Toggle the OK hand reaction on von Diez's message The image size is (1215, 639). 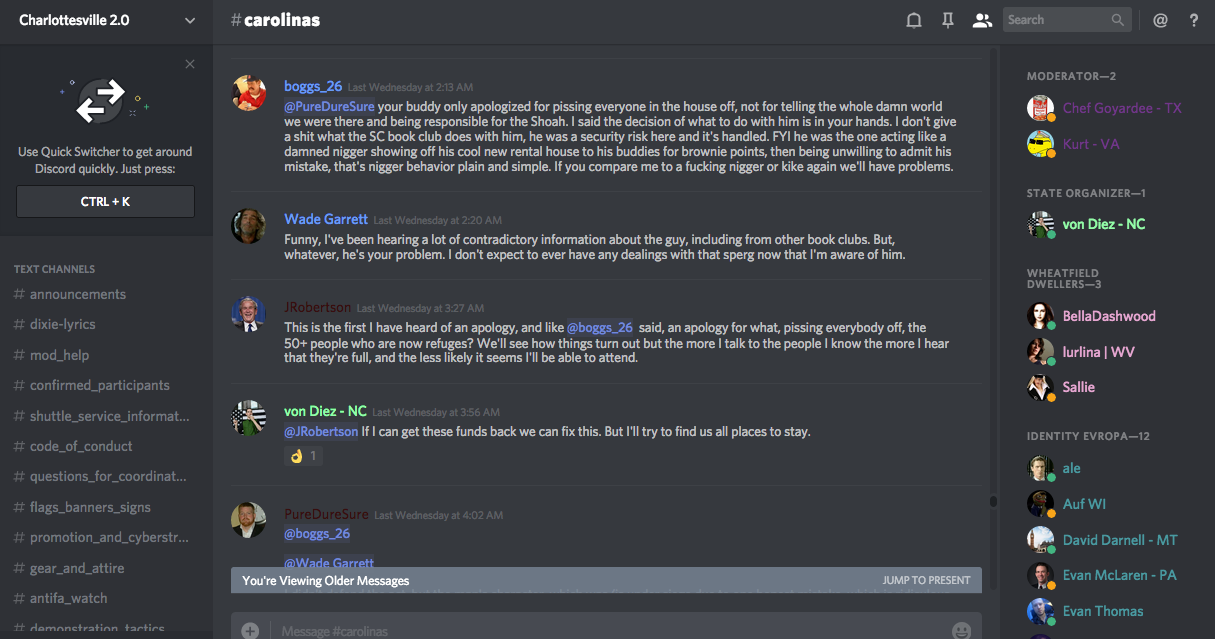[303, 456]
